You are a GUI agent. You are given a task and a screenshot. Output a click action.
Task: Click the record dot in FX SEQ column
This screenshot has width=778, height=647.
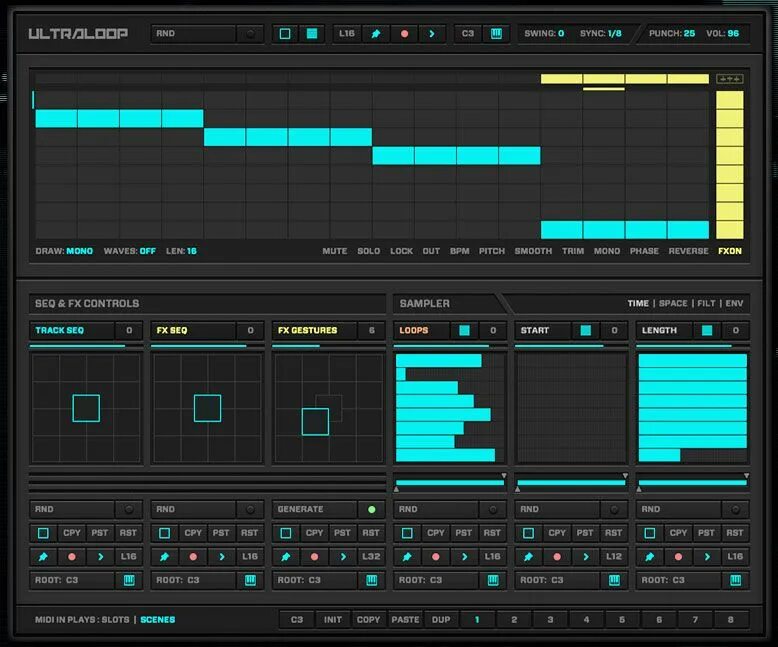(193, 557)
